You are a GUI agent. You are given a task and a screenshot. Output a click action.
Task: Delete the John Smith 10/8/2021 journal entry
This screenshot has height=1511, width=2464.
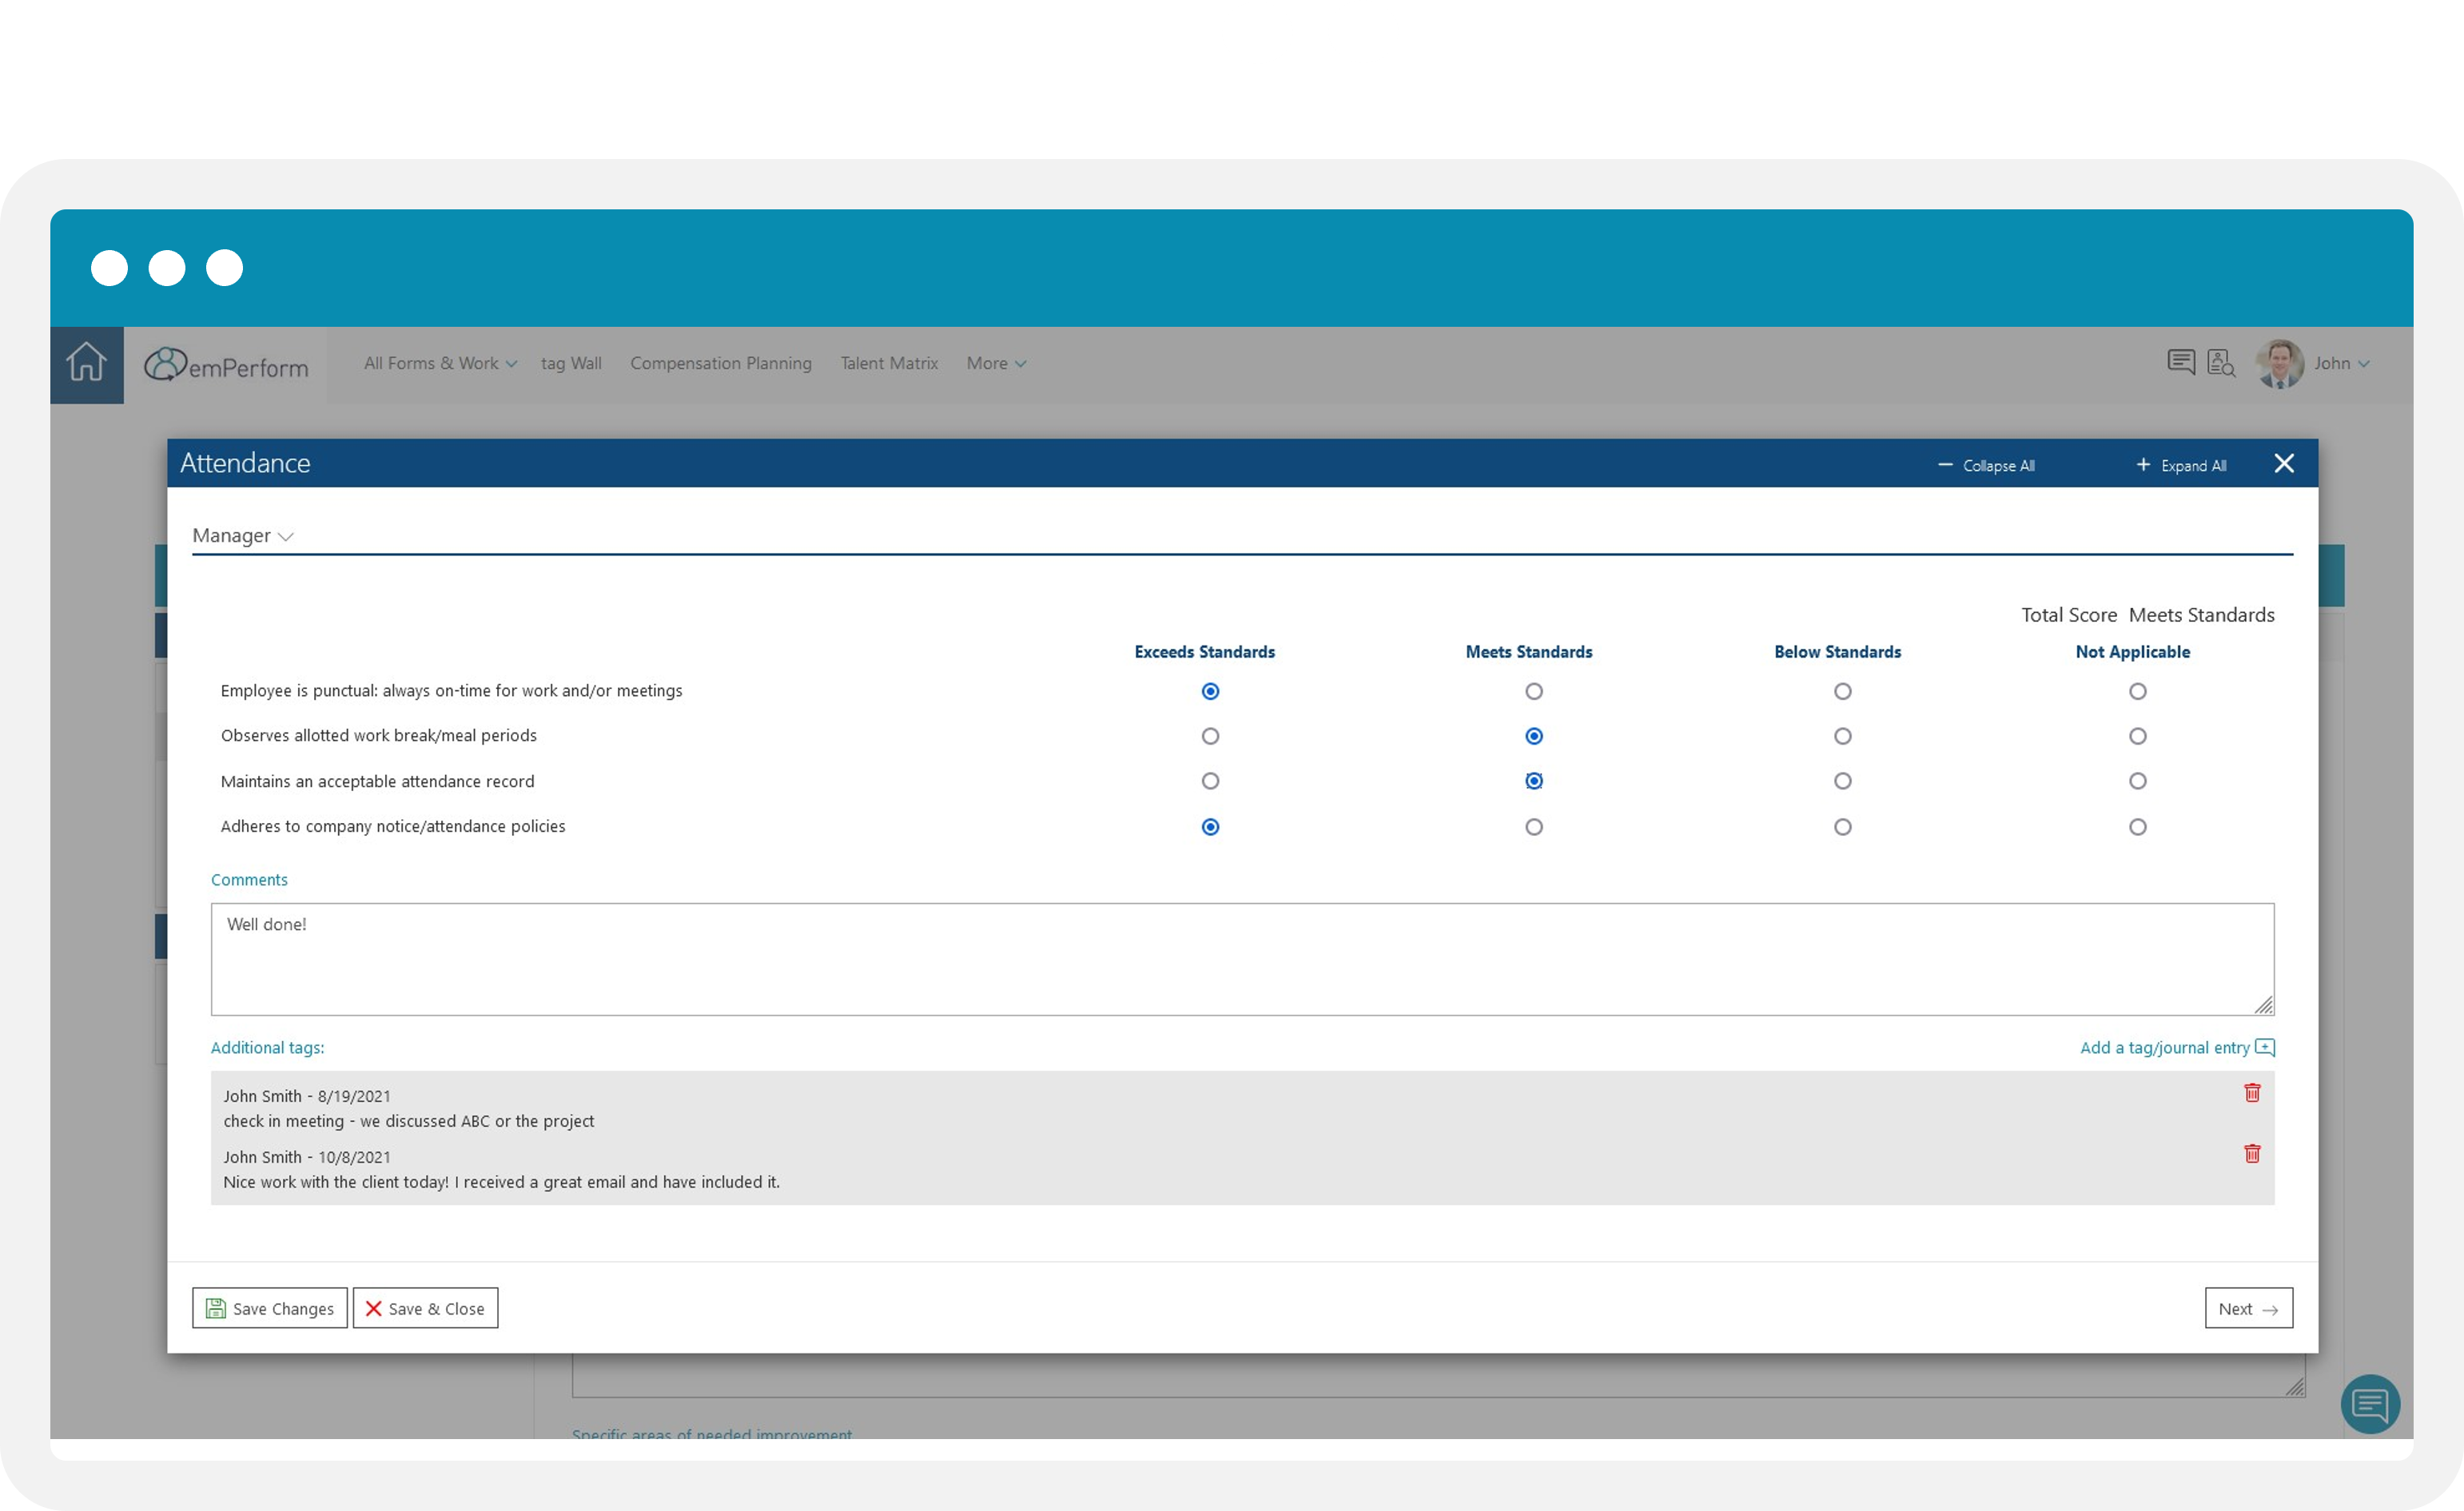pos(2252,1154)
